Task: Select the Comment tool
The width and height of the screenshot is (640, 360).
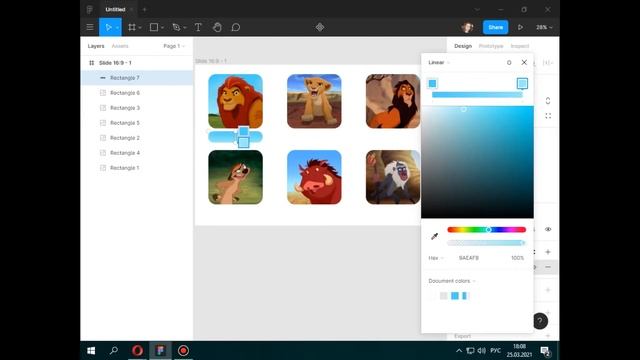Action: (236, 27)
